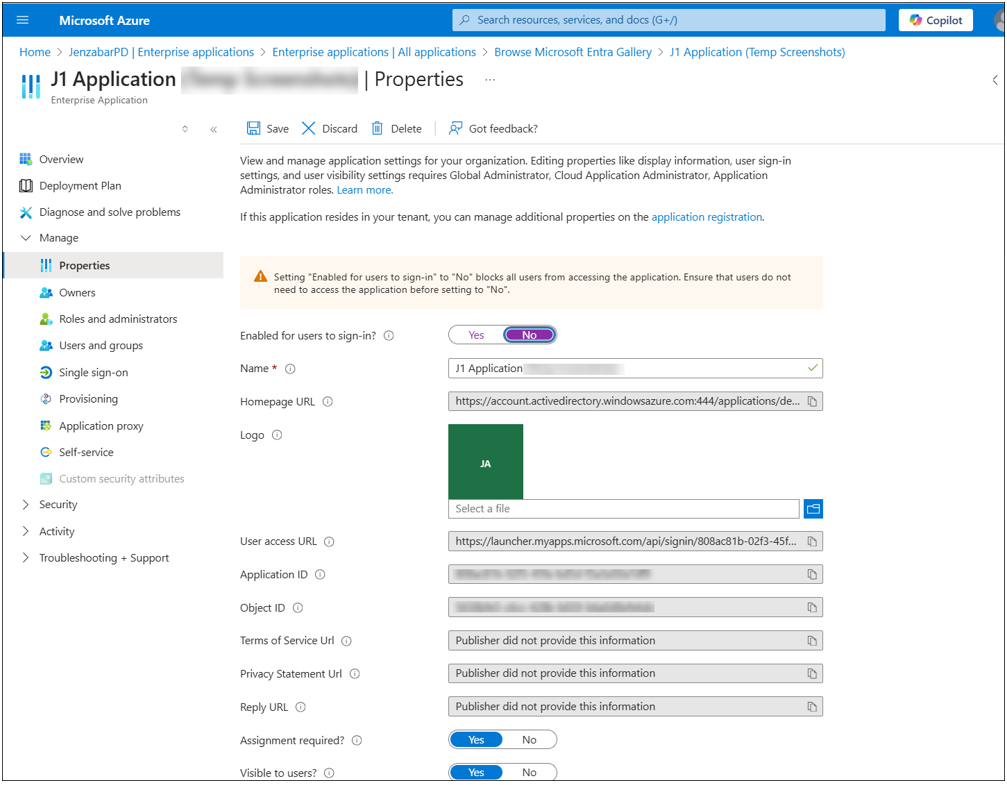Click info icon next to User access URL

coord(329,542)
